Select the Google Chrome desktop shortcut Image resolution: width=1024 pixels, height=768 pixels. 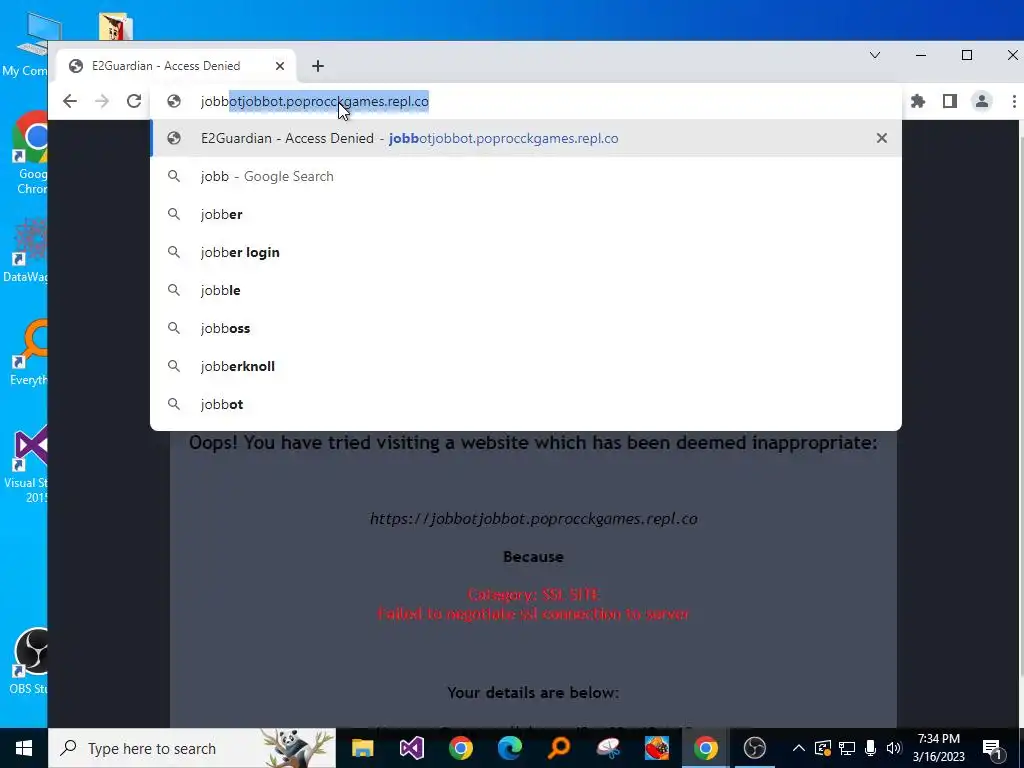31,153
